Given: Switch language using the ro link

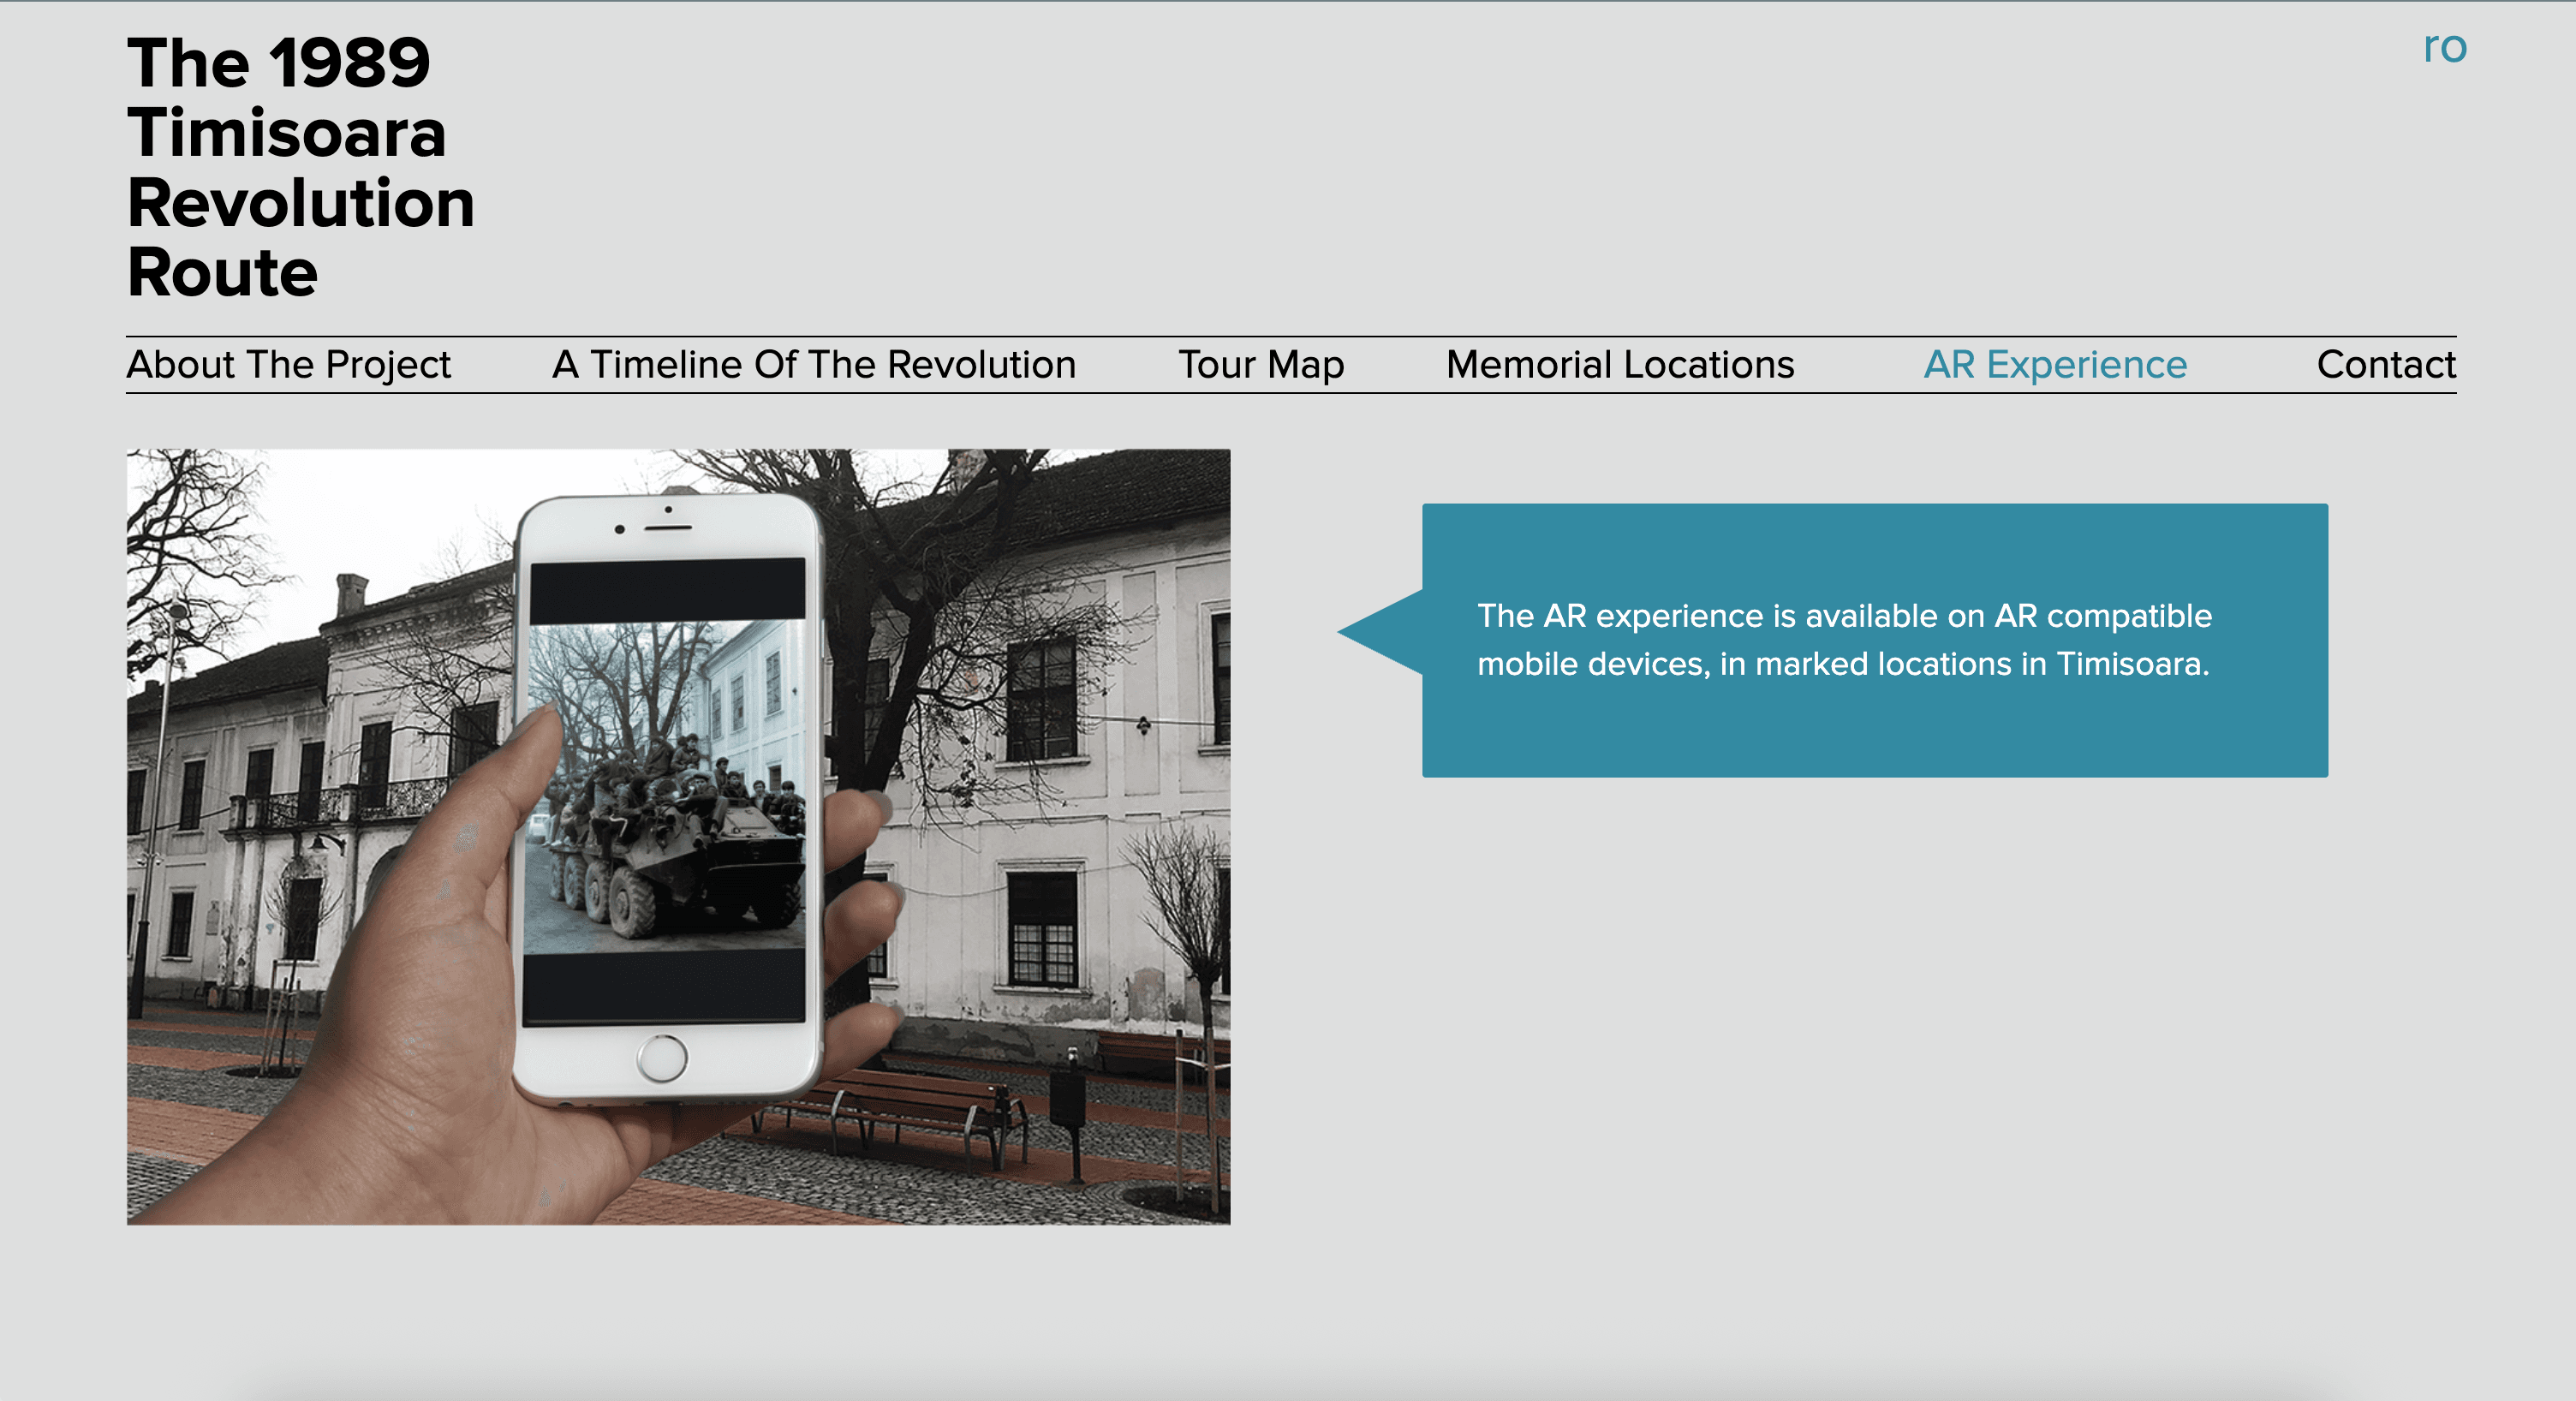Looking at the screenshot, I should click(2444, 47).
